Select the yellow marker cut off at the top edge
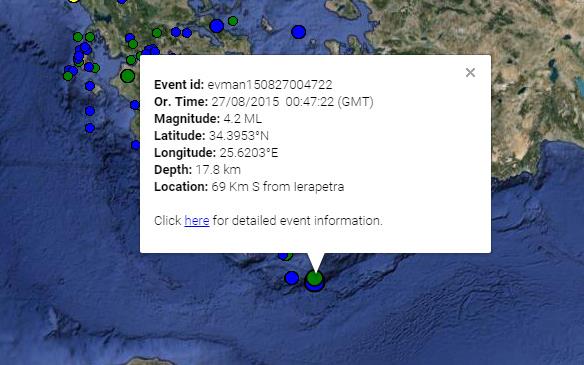 (74, 1)
